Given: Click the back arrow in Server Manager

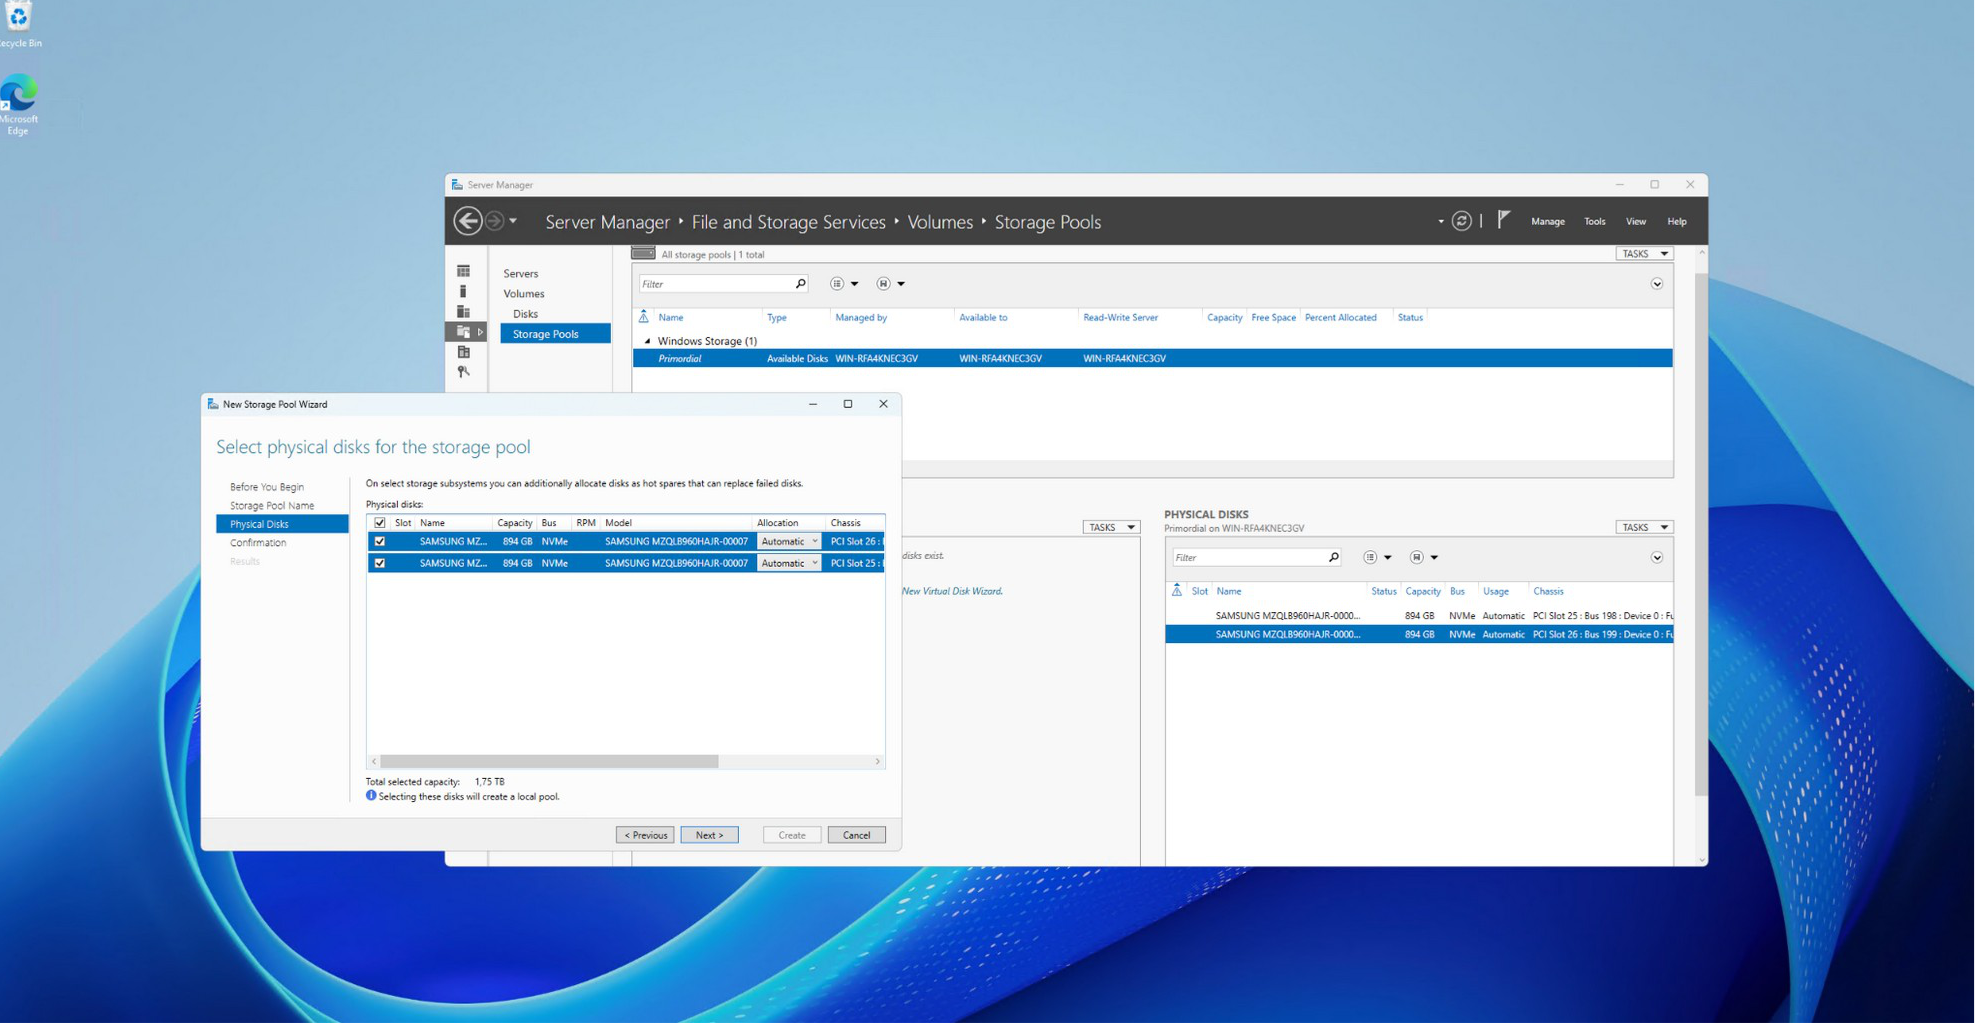Looking at the screenshot, I should 467,221.
